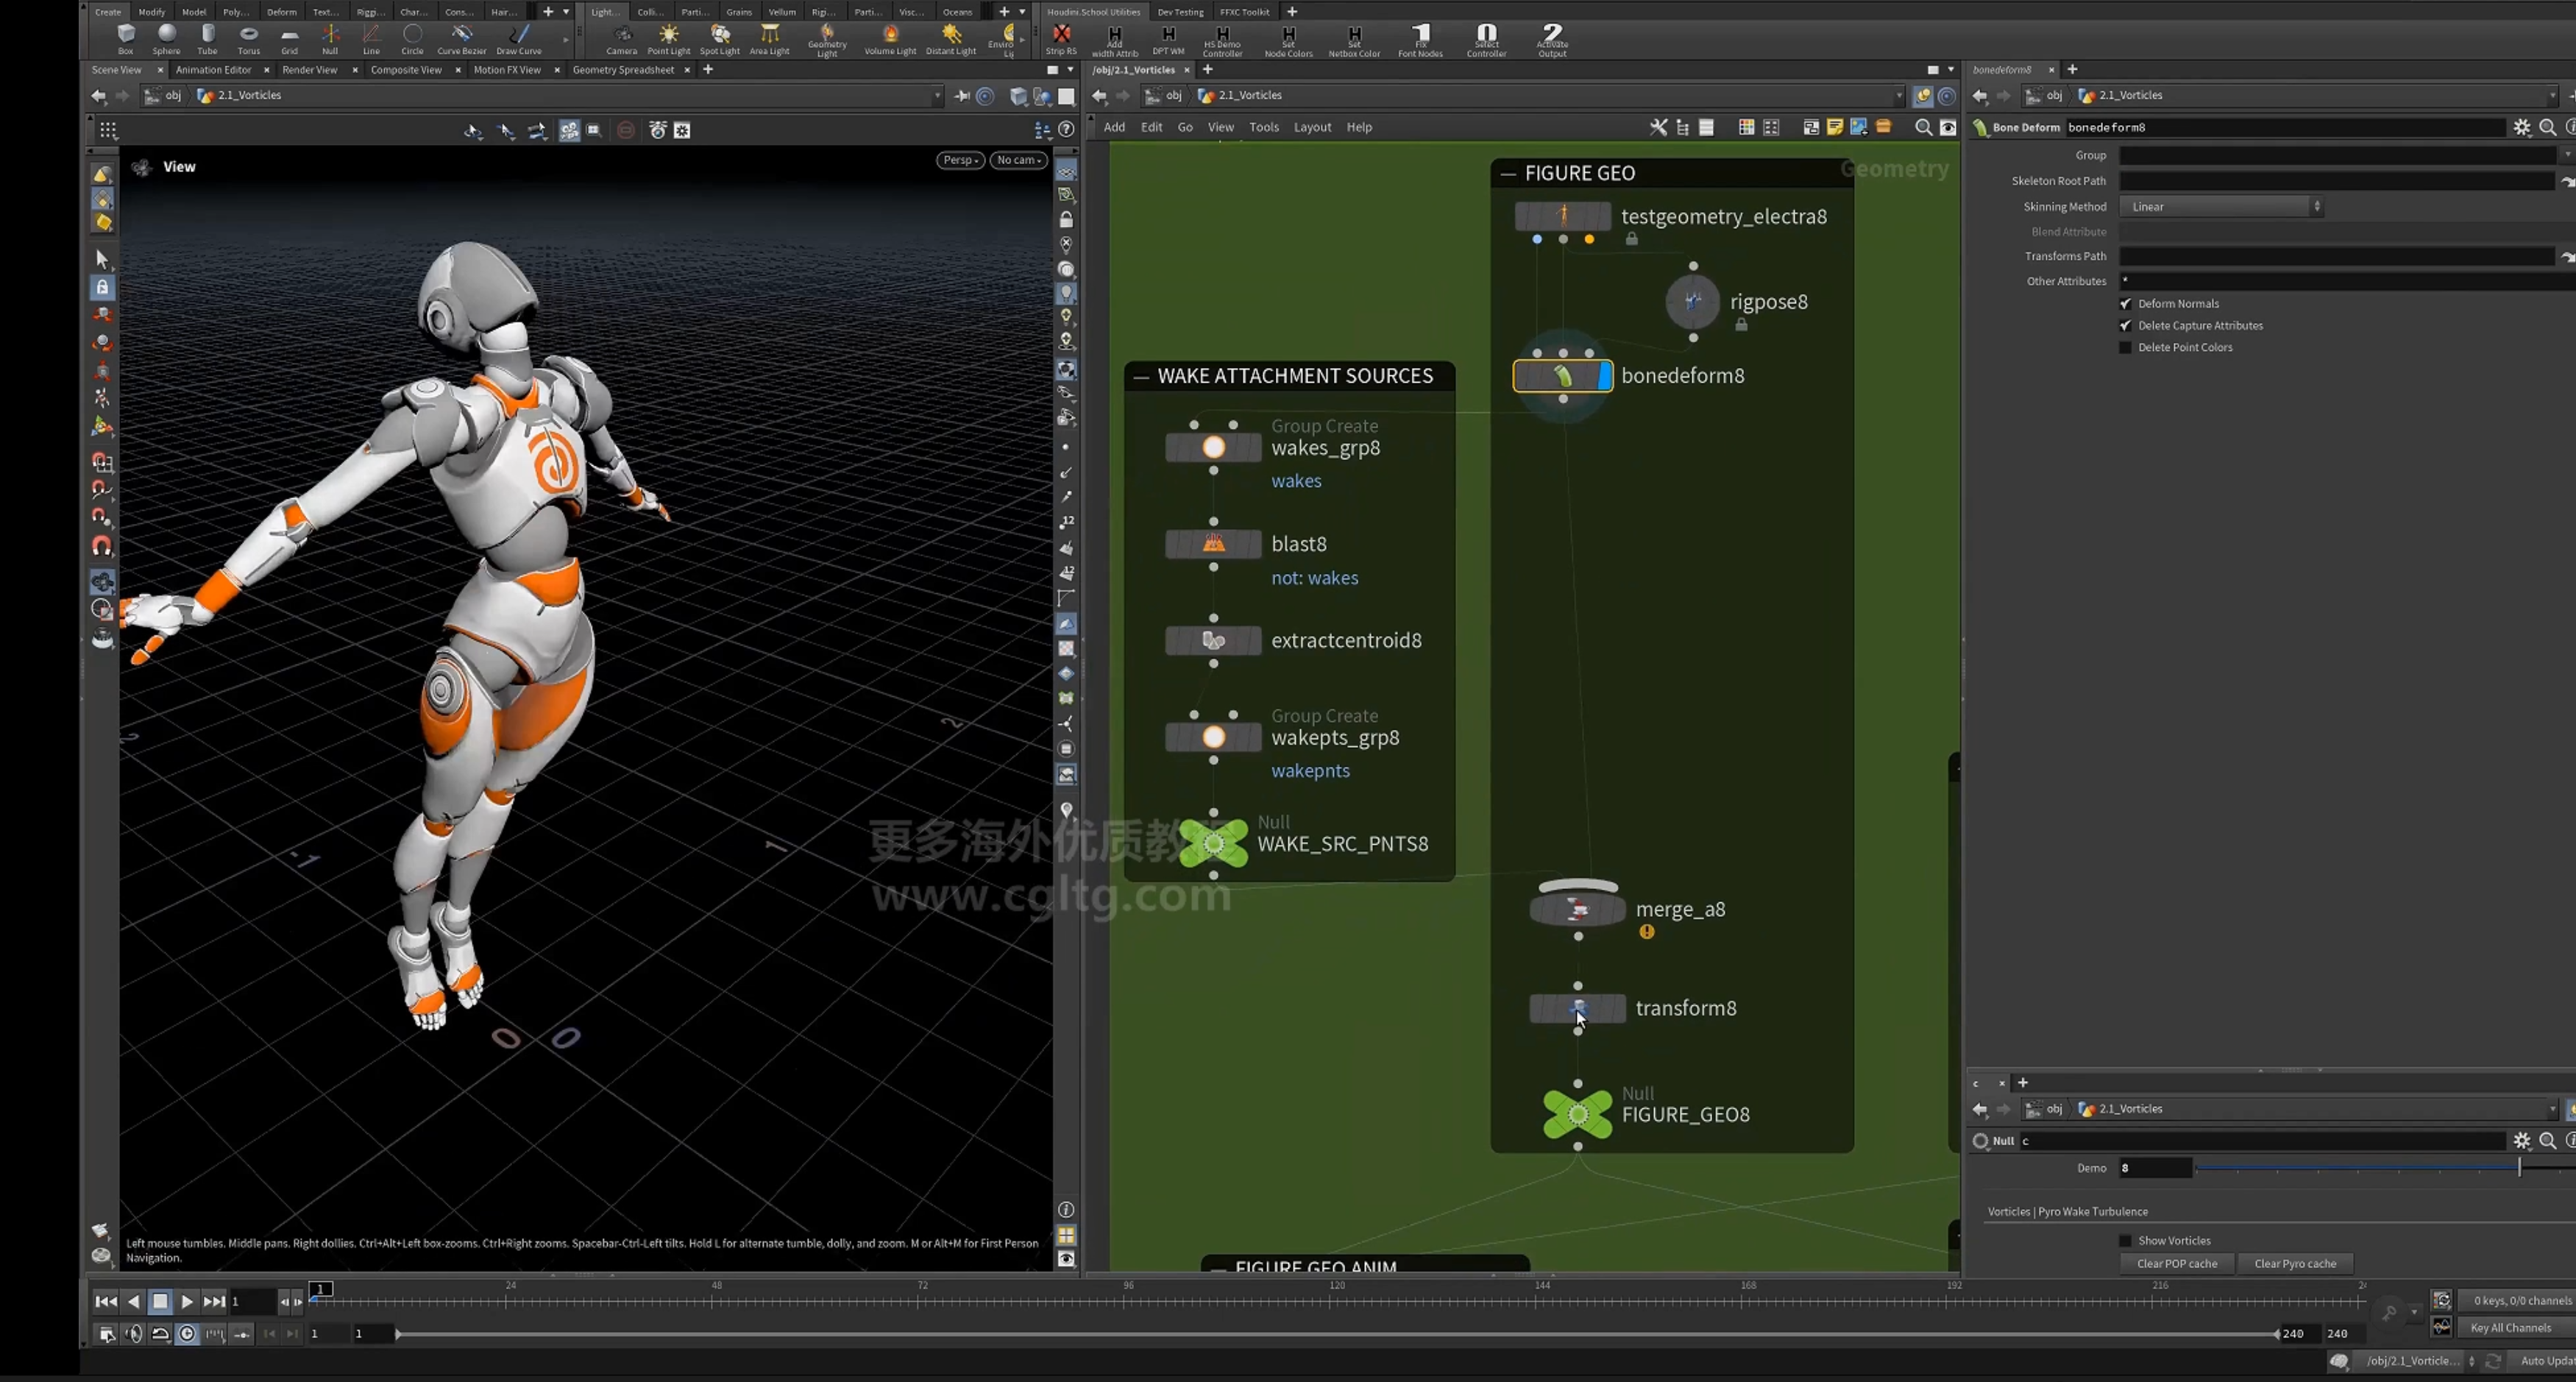This screenshot has height=1382, width=2576.
Task: Add a Torus from the shelf
Action: pos(249,39)
